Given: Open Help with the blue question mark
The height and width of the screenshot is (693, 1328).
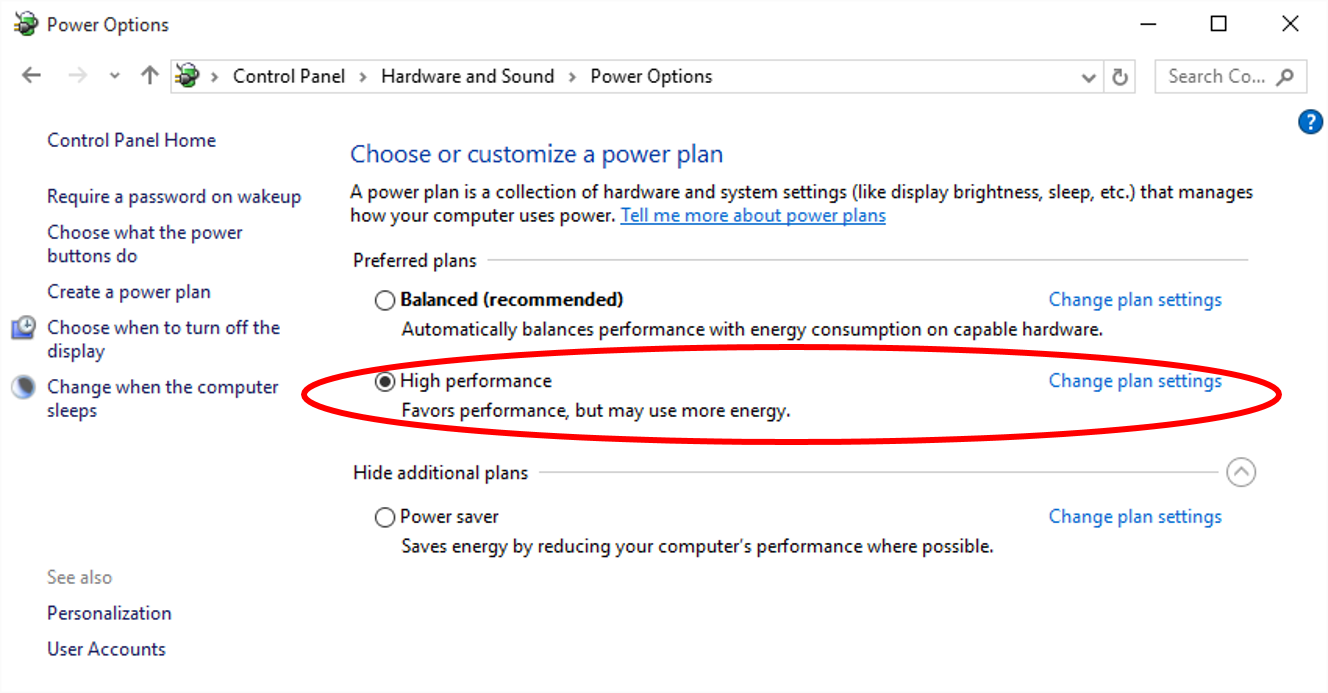Looking at the screenshot, I should (x=1310, y=122).
